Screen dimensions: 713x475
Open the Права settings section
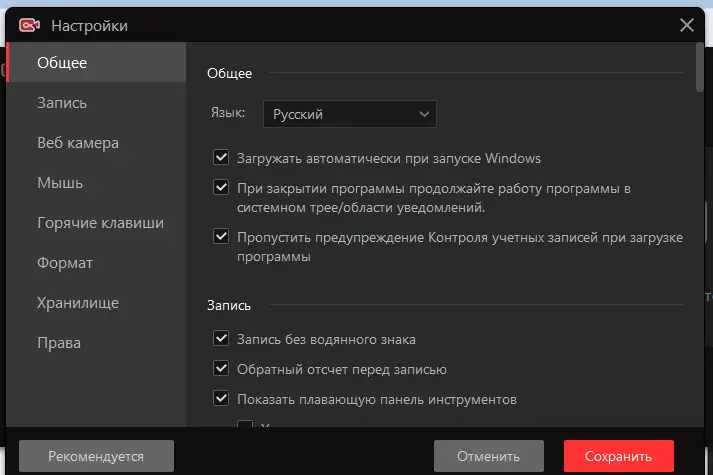click(x=59, y=343)
